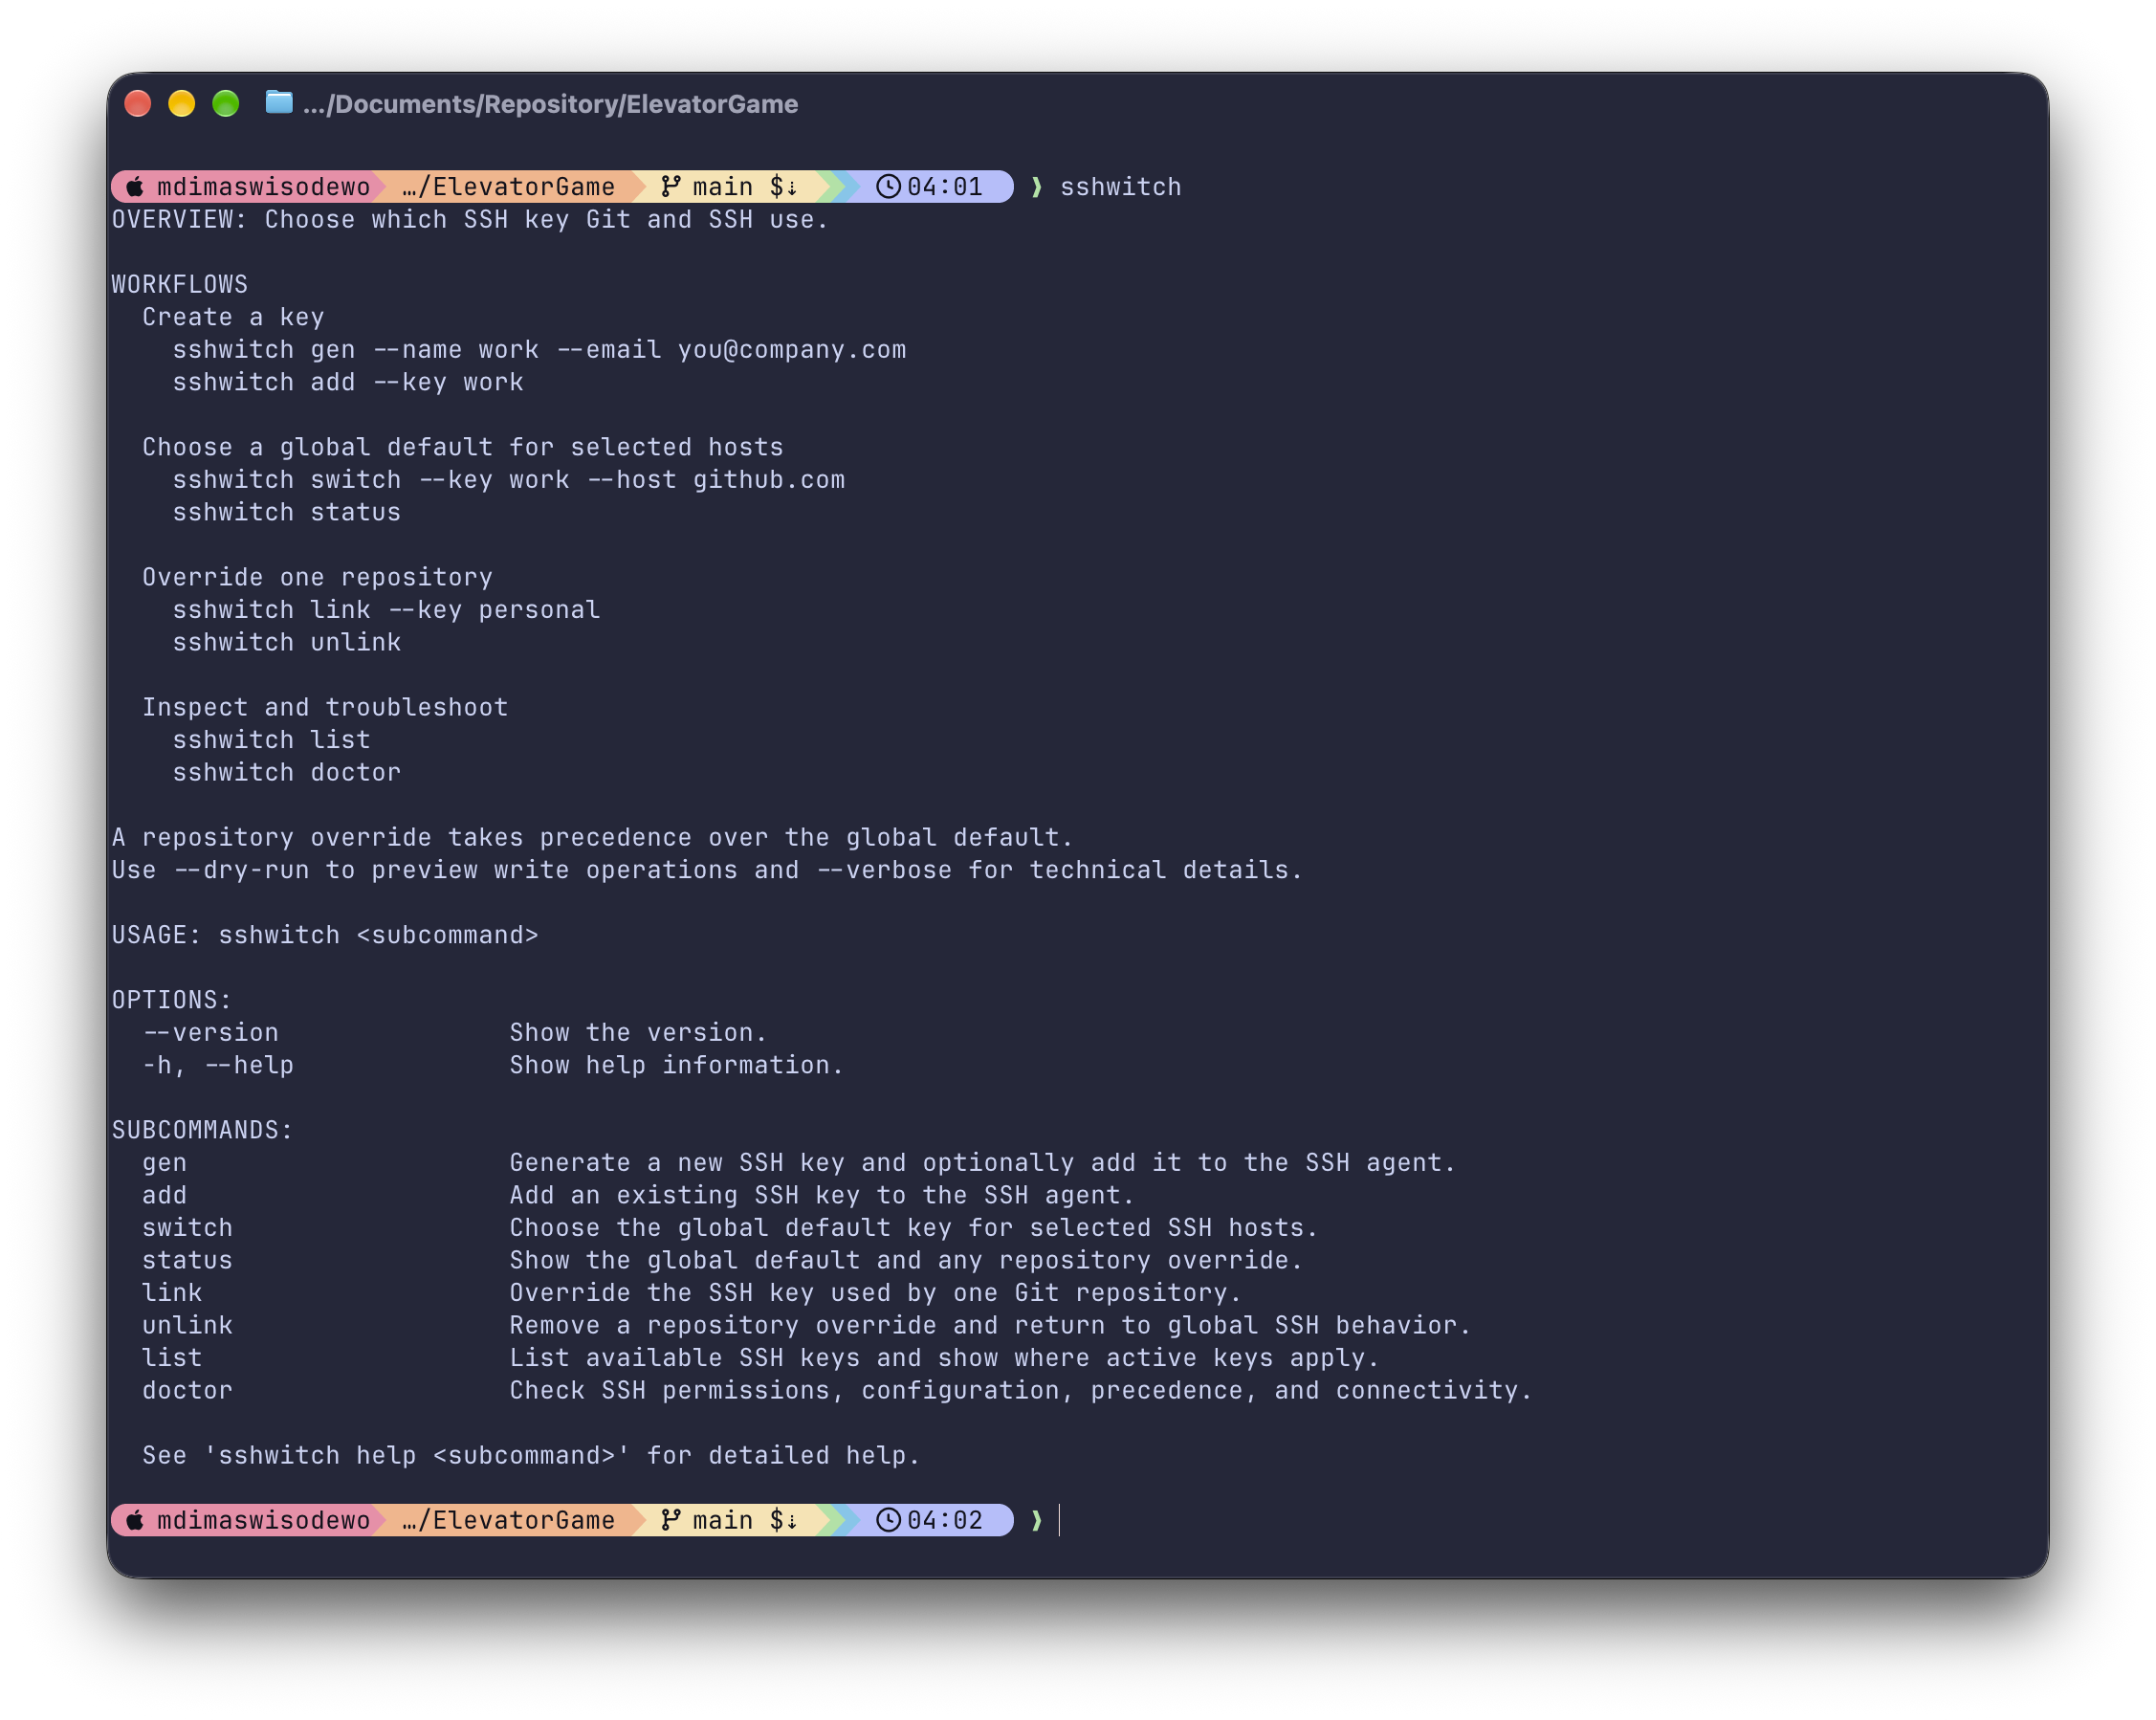Click the 'add' subcommand name

(x=165, y=1195)
